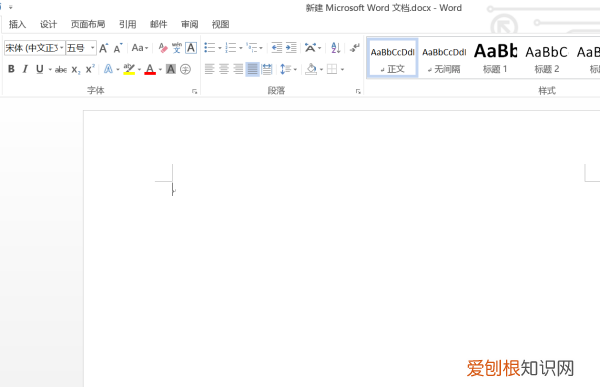600x387 pixels.
Task: Apply text highlight color
Action: pyautogui.click(x=129, y=69)
